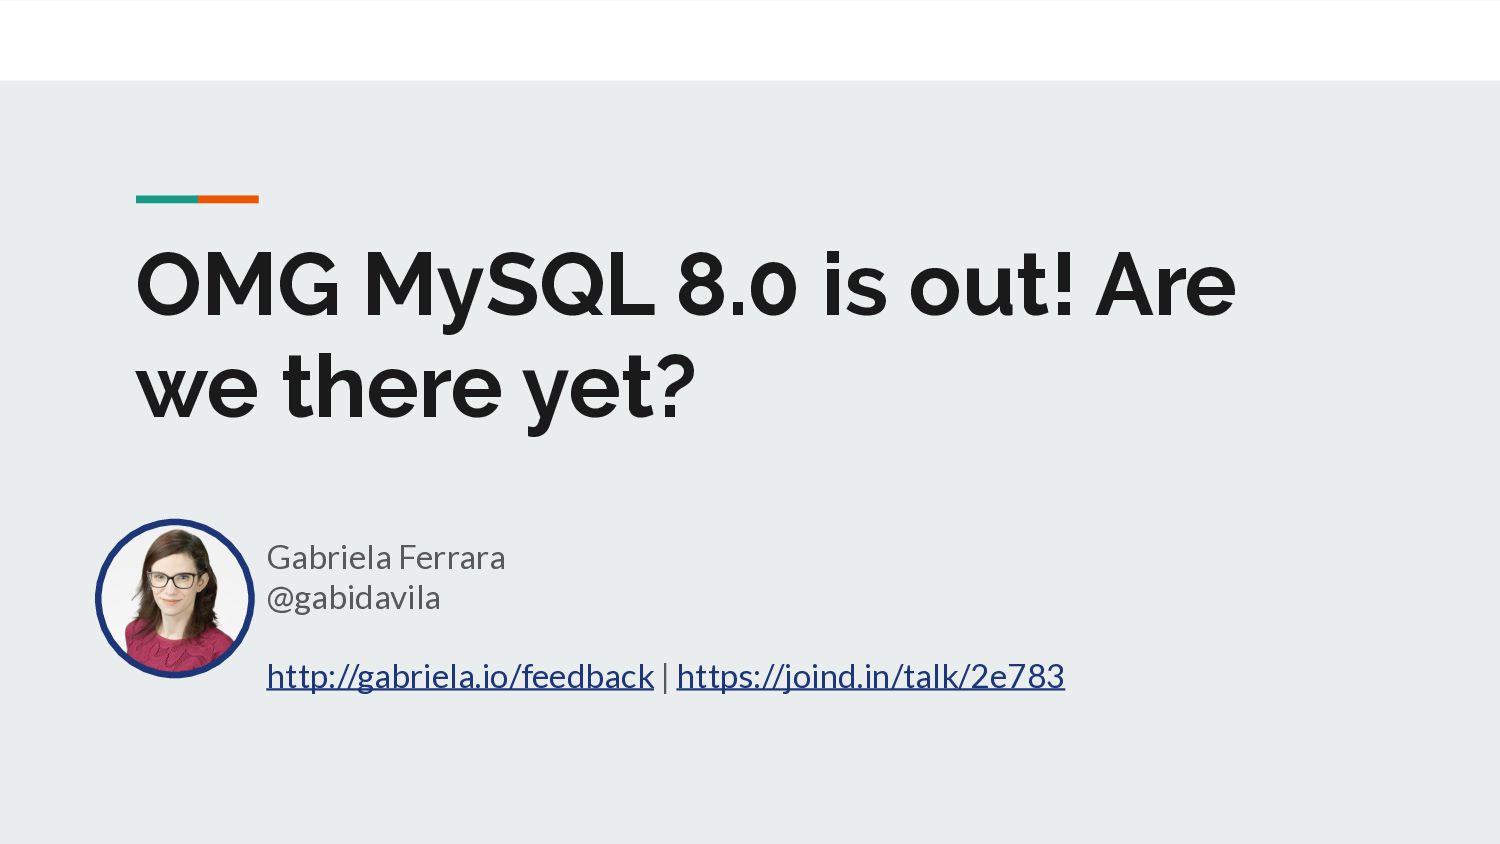1500x844 pixels.
Task: Click the word MySQL in the title
Action: (x=509, y=289)
